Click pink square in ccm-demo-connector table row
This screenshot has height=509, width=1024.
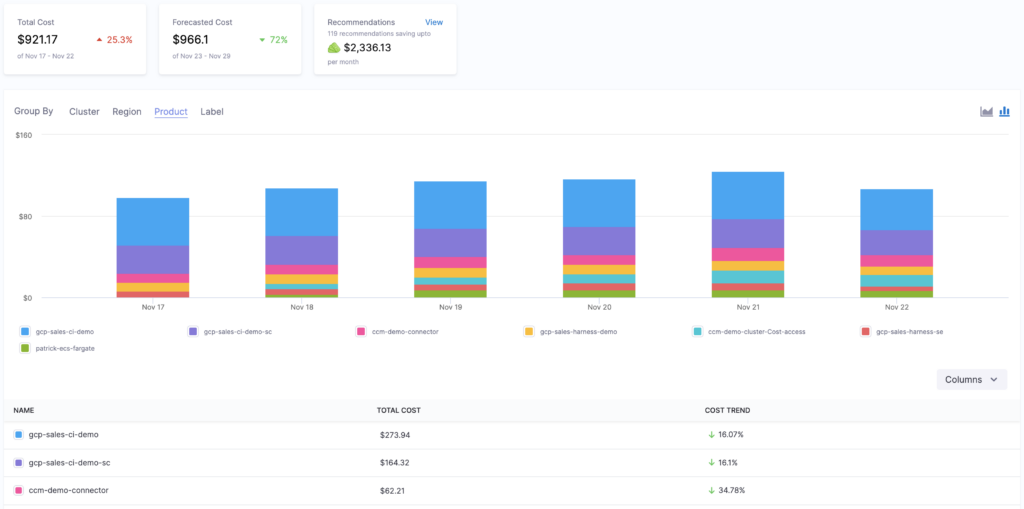coord(18,490)
